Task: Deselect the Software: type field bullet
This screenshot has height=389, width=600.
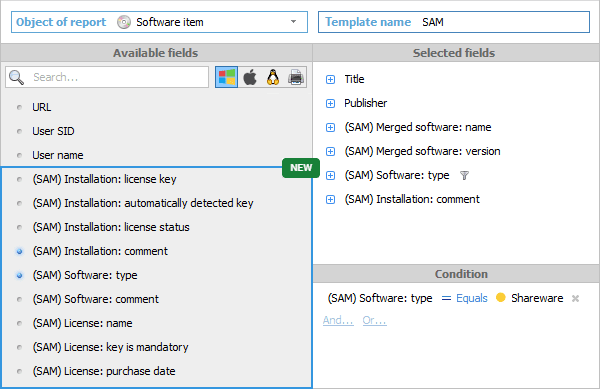Action: tap(20, 275)
